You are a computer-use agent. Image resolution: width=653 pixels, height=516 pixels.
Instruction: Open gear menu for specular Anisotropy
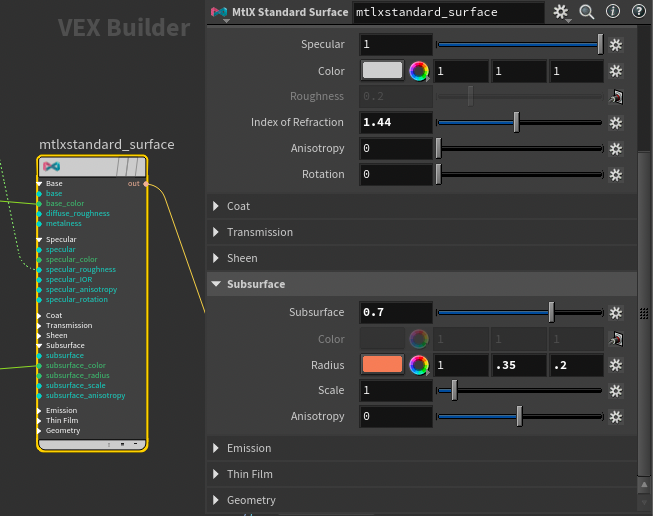[616, 149]
